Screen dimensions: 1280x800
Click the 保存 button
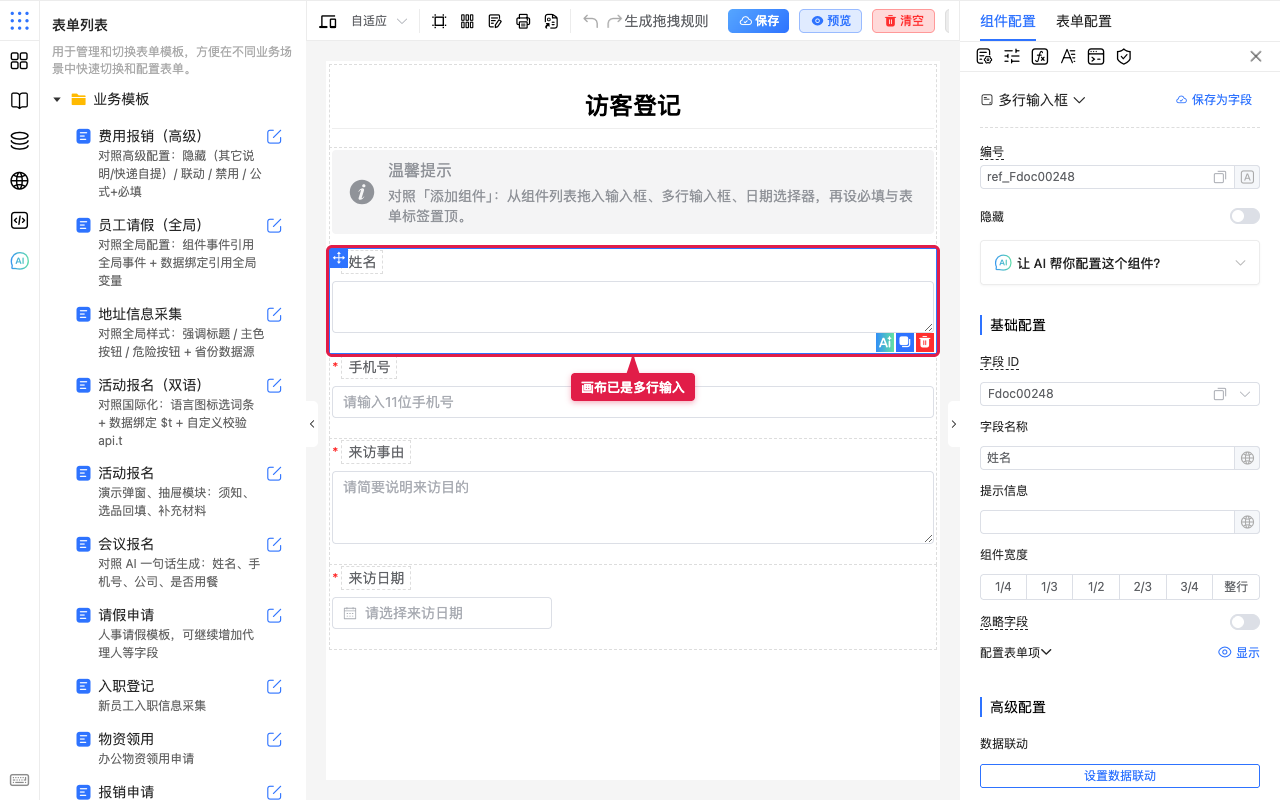(x=758, y=21)
